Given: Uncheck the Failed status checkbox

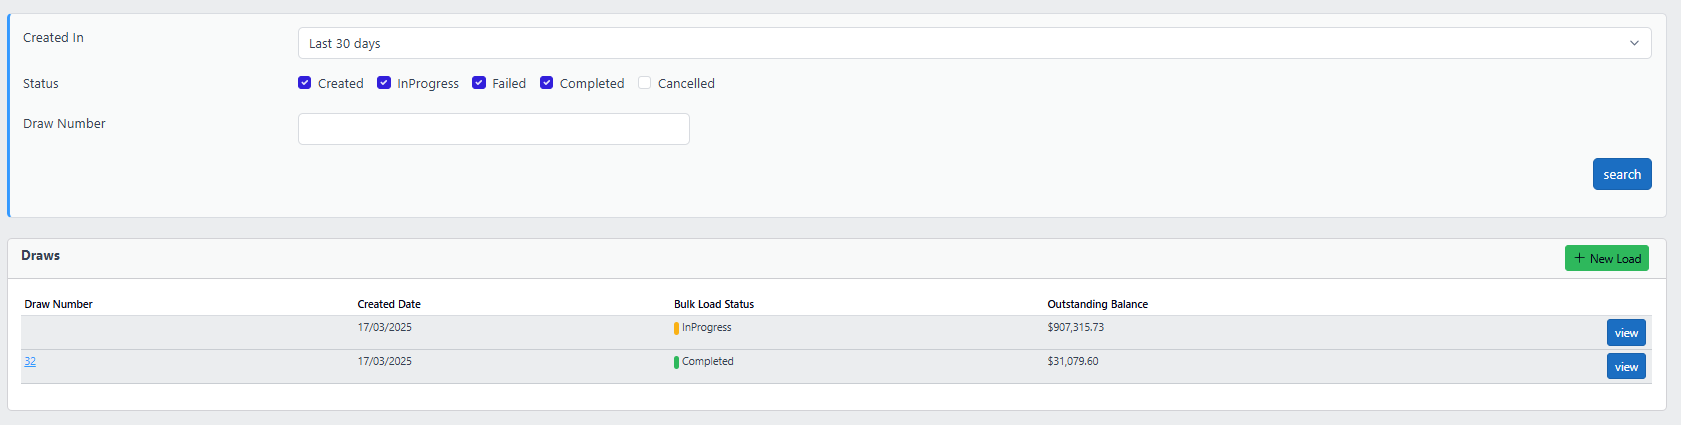Looking at the screenshot, I should pos(479,83).
